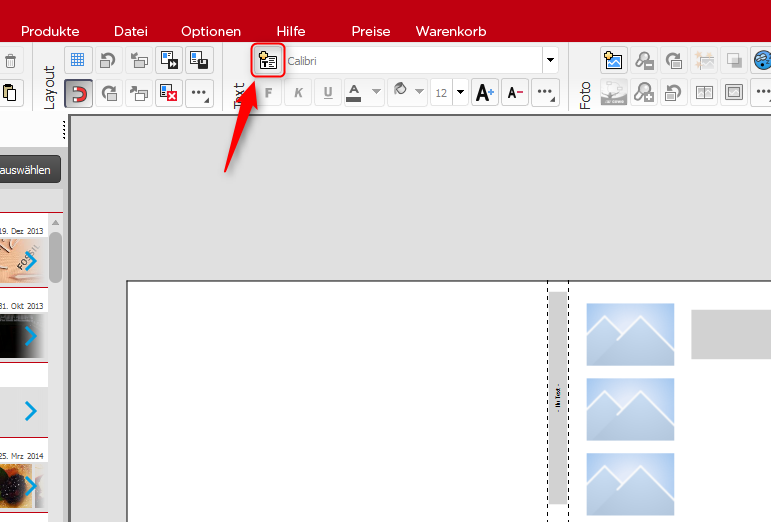The height and width of the screenshot is (522, 771).
Task: Open the Optionen menu
Action: pos(211,31)
